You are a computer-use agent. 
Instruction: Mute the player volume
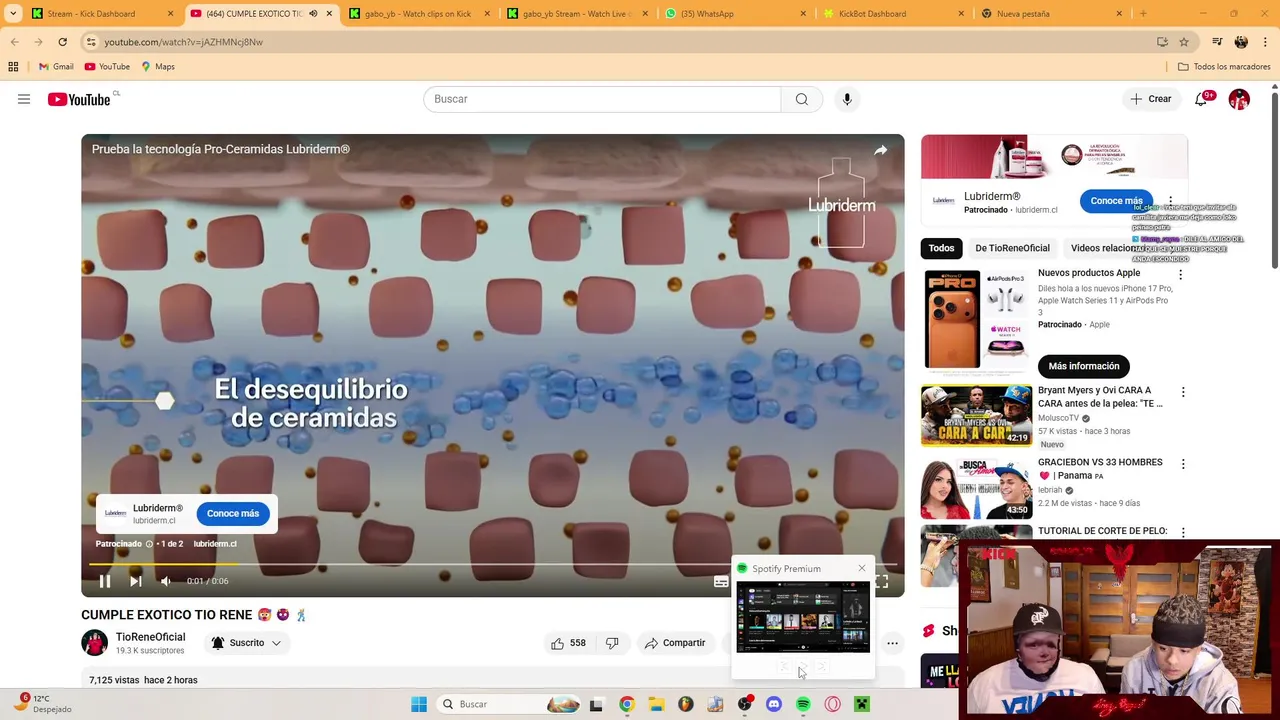pyautogui.click(x=166, y=581)
